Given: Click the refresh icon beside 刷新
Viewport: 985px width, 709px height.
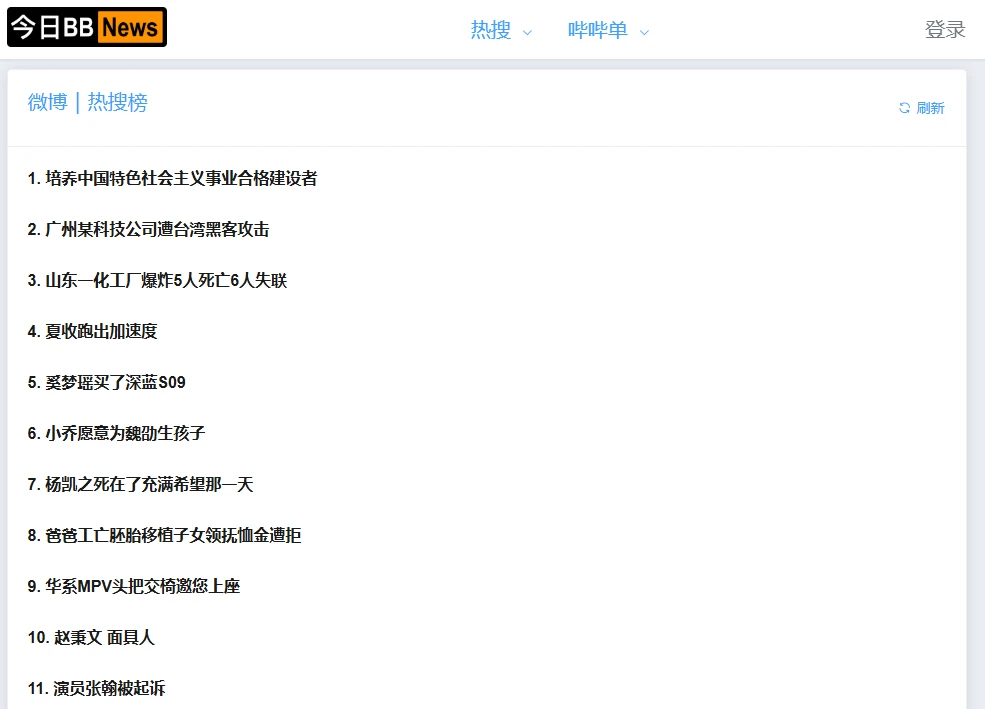Looking at the screenshot, I should (x=904, y=108).
